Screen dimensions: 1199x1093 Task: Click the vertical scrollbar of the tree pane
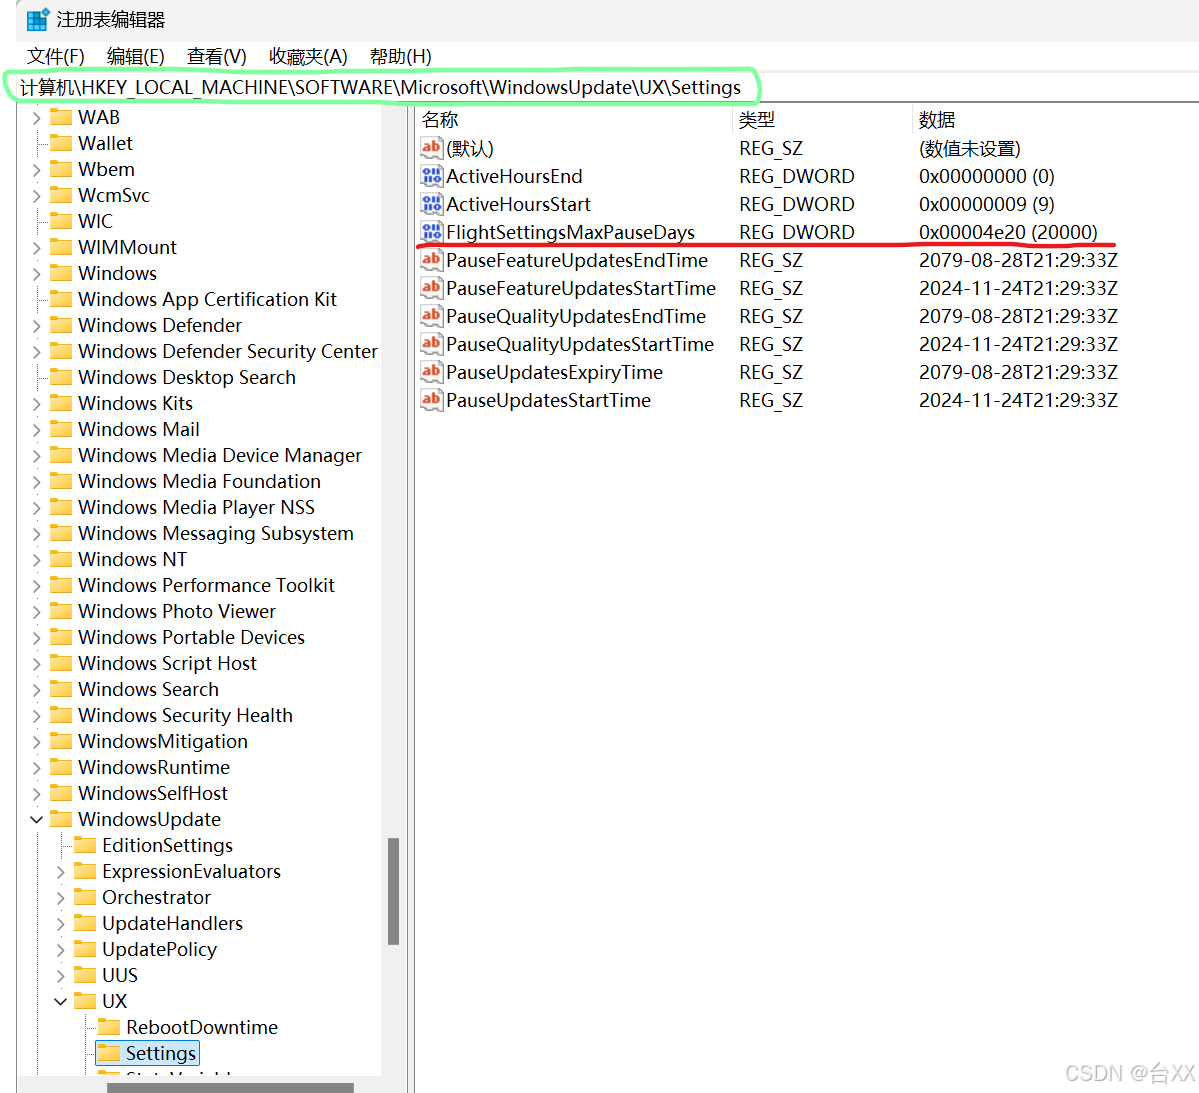coord(394,891)
